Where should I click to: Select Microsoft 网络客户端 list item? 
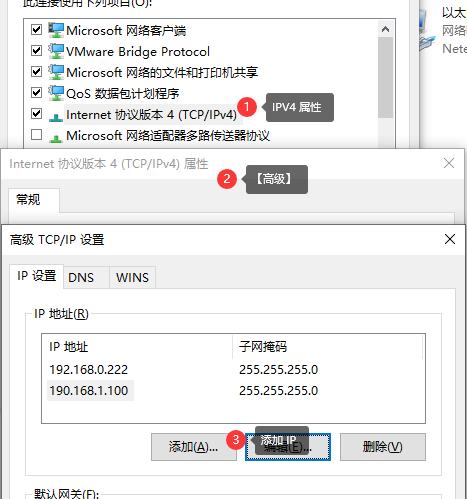pyautogui.click(x=126, y=31)
